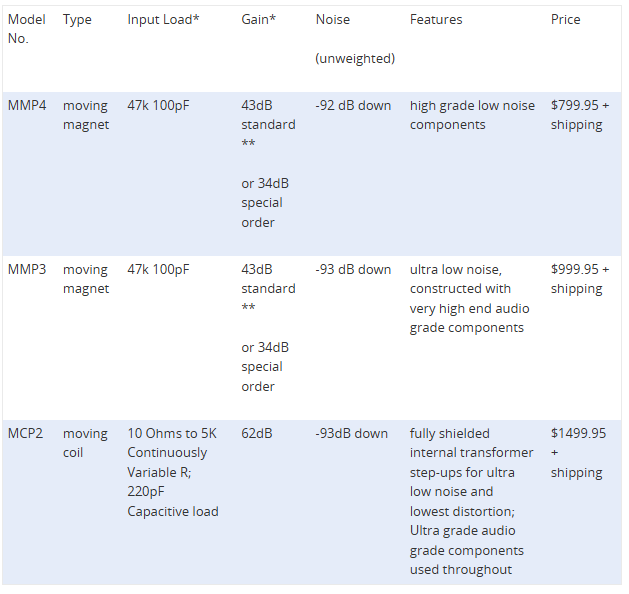This screenshot has height=594, width=629.
Task: Click the MMP3 model number cell
Action: (27, 269)
